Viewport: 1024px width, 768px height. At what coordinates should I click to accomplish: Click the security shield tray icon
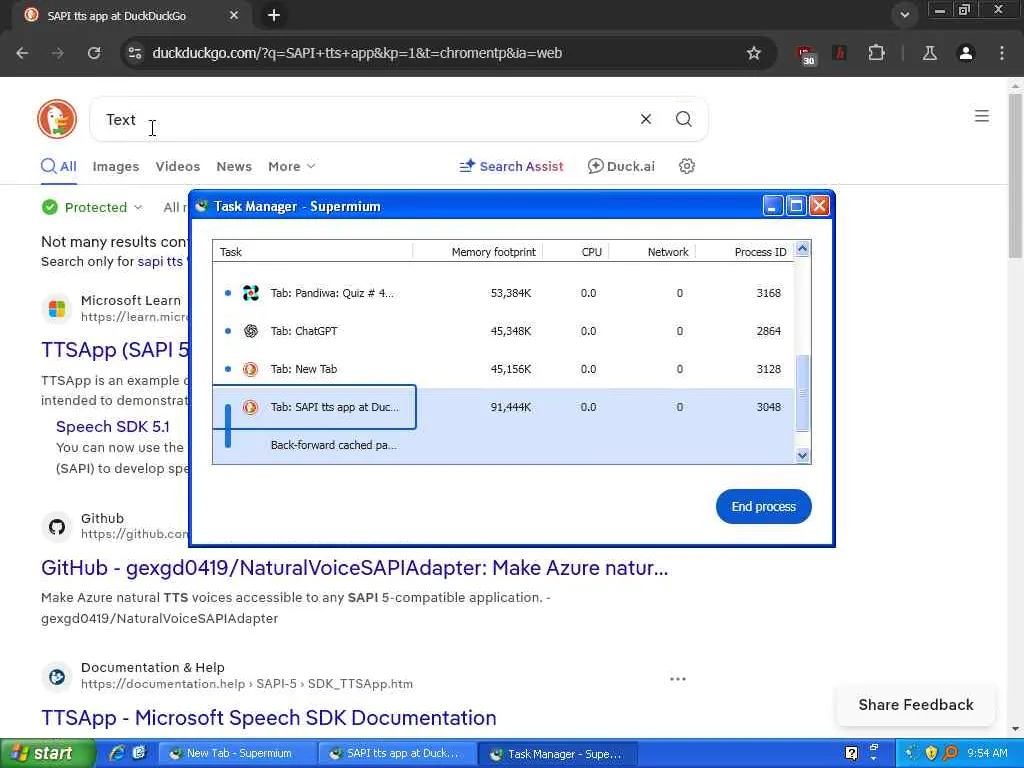[x=931, y=753]
